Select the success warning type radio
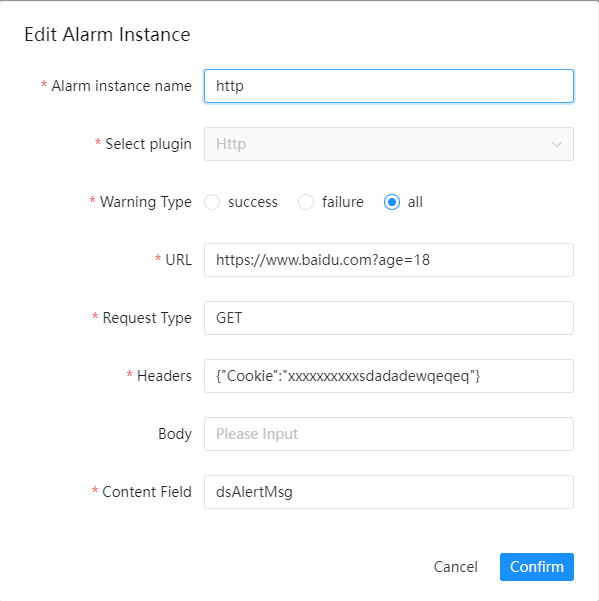The image size is (599, 601). pos(212,202)
